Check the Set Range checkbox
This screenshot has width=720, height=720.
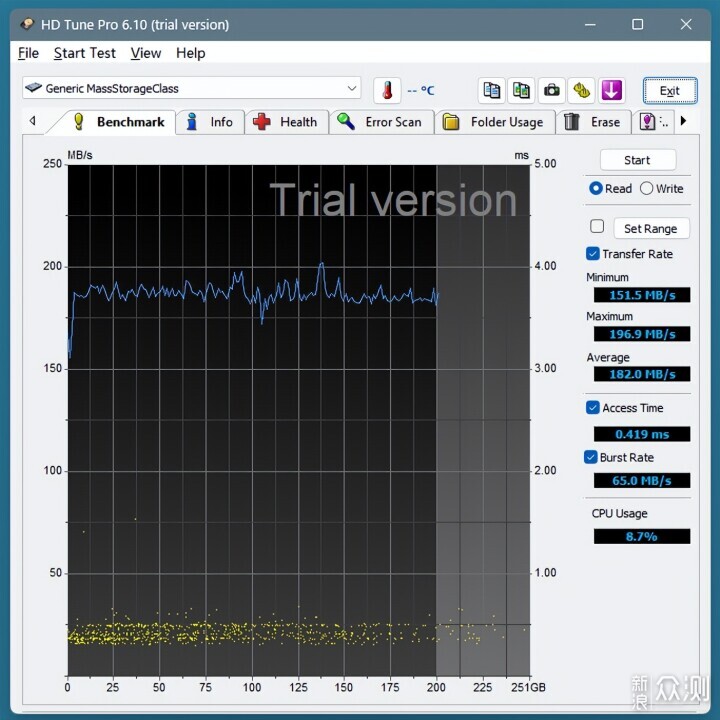597,226
